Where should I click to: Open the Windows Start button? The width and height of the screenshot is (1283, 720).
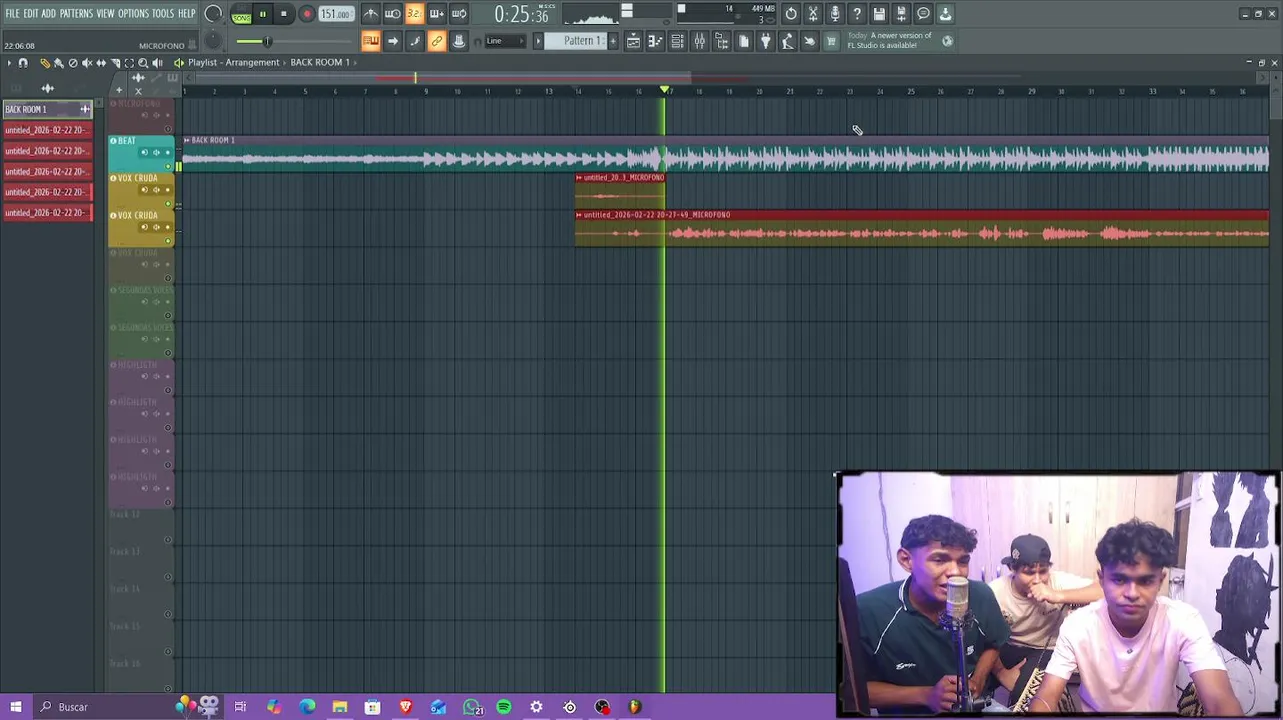point(15,707)
